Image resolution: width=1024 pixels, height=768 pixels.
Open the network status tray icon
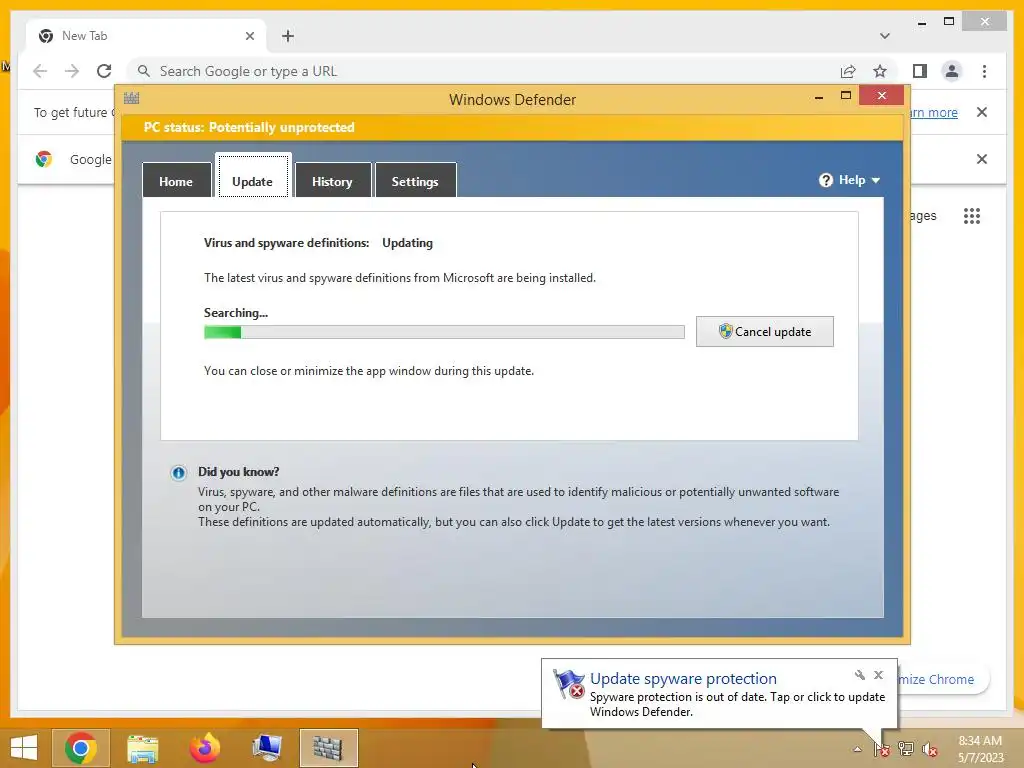tap(906, 749)
